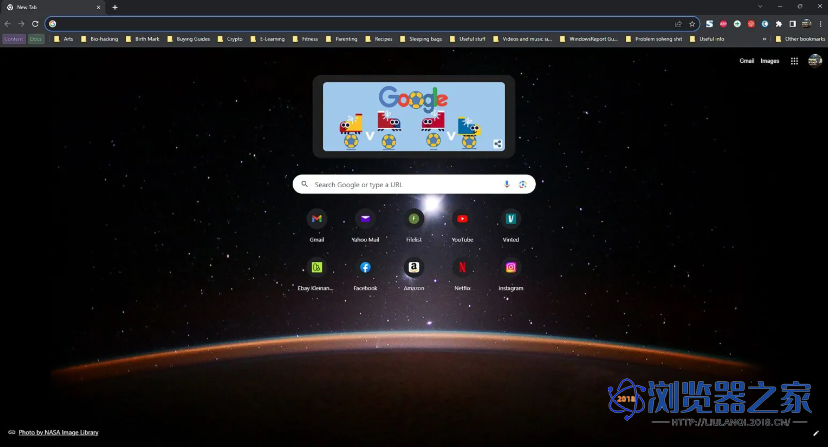The image size is (828, 448).
Task: Open the Vinted shortcut tile
Action: pos(511,226)
